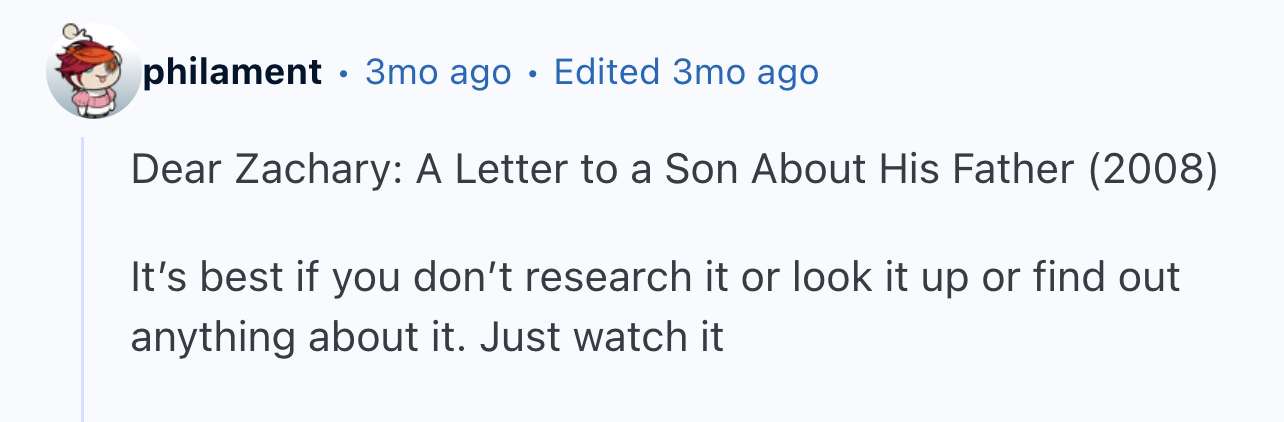1284x422 pixels.
Task: Click the sentence "Just watch it"
Action: coord(601,337)
